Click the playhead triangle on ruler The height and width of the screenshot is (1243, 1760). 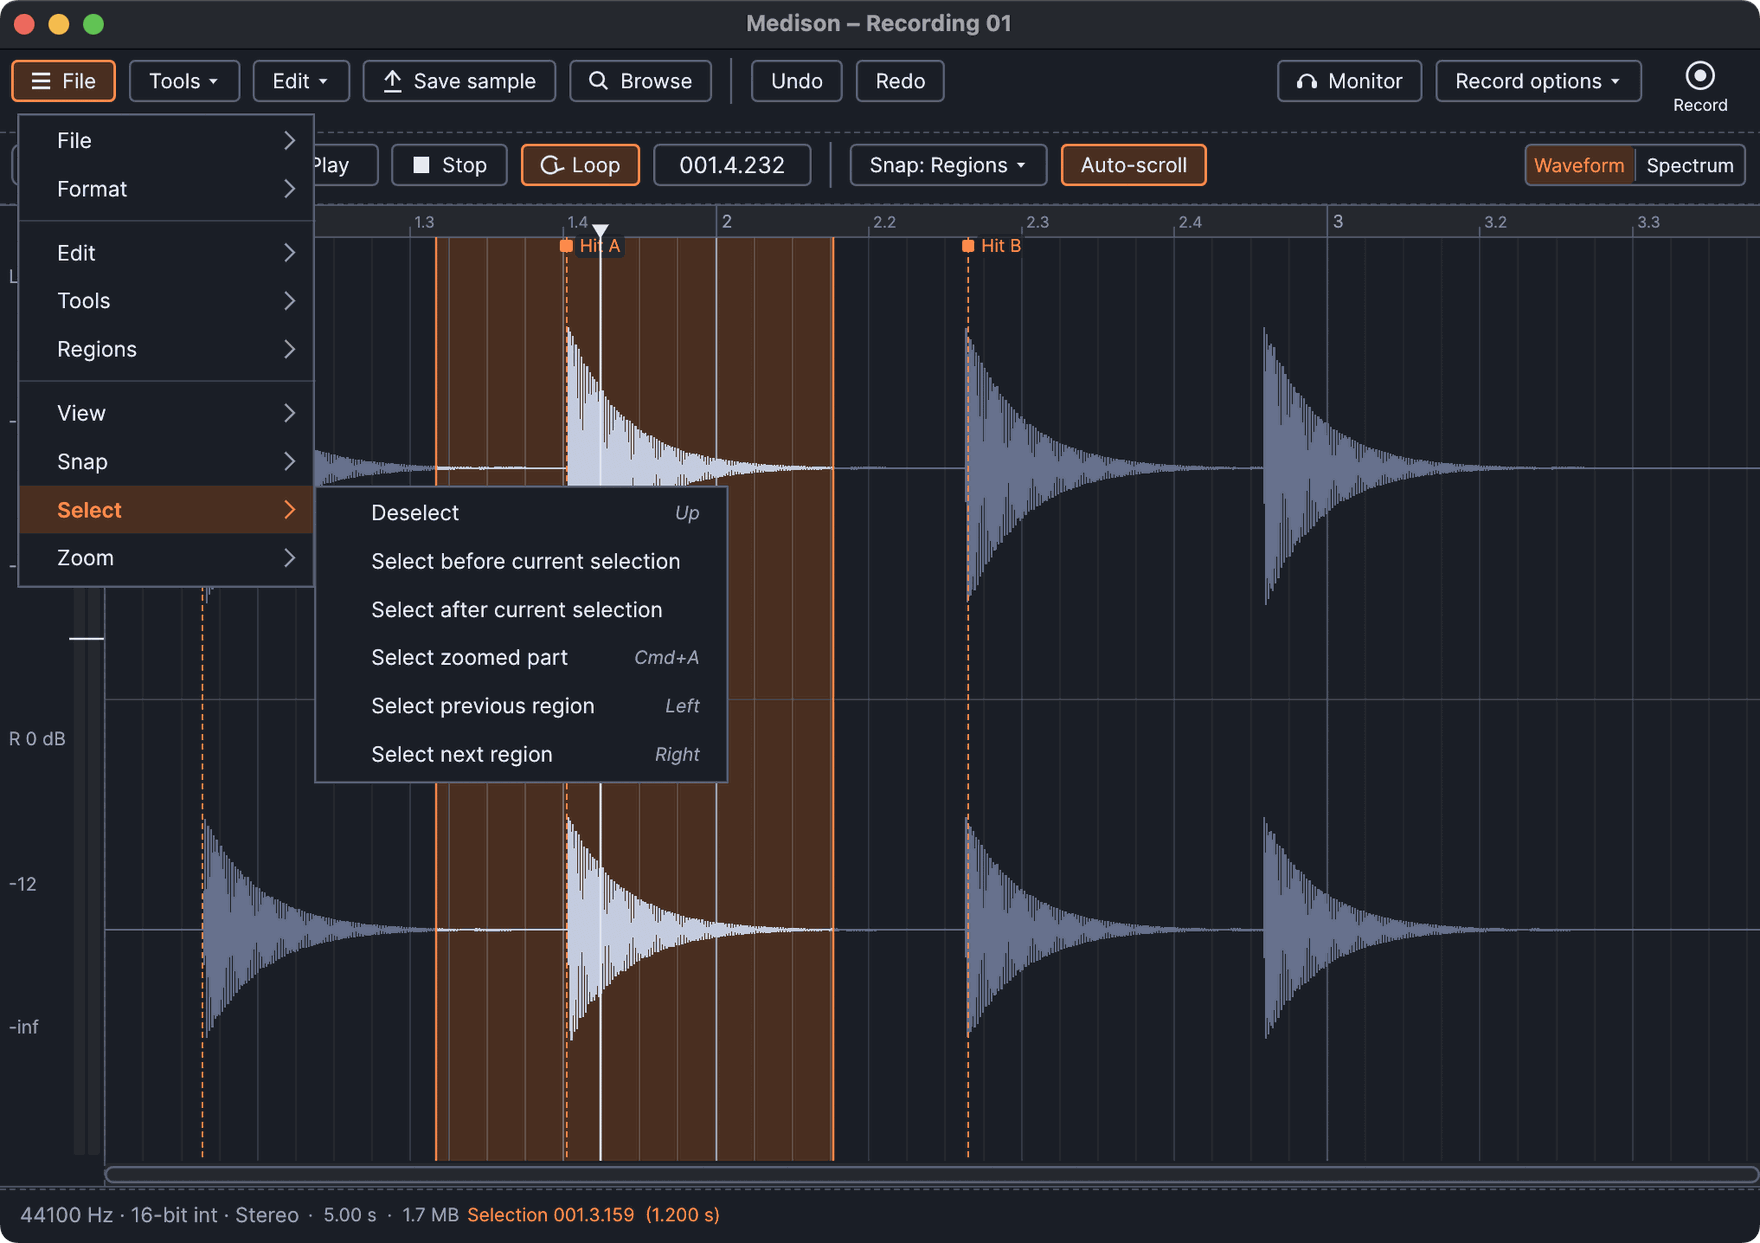600,231
